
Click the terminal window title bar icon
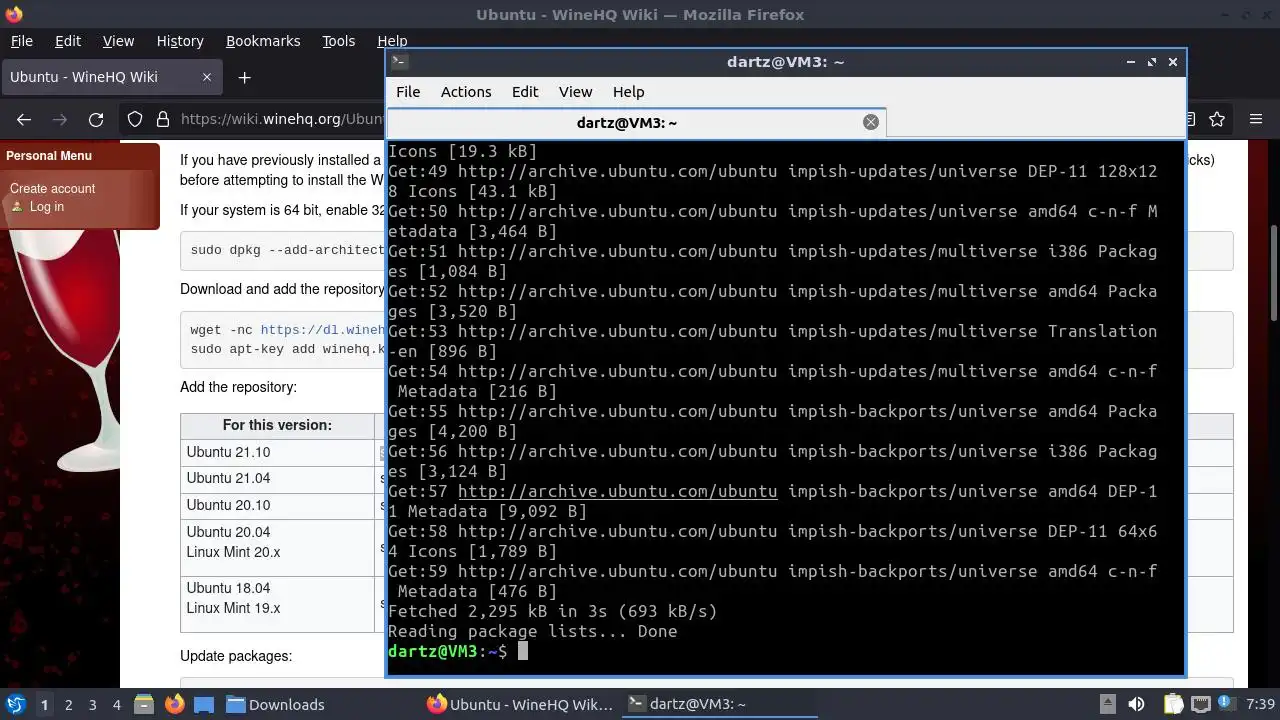click(x=398, y=61)
